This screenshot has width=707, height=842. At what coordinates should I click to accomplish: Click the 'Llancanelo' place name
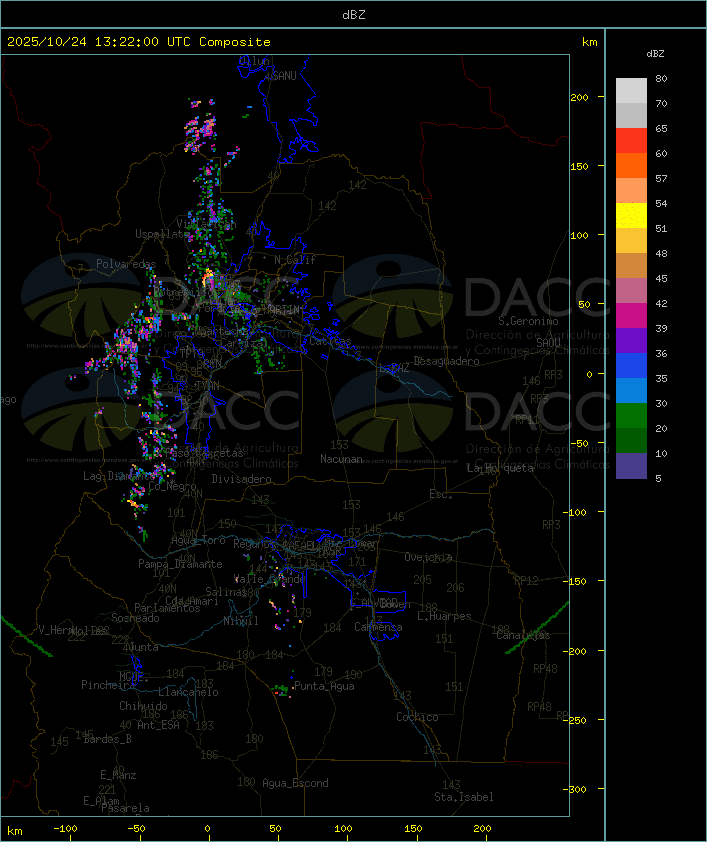(x=188, y=692)
